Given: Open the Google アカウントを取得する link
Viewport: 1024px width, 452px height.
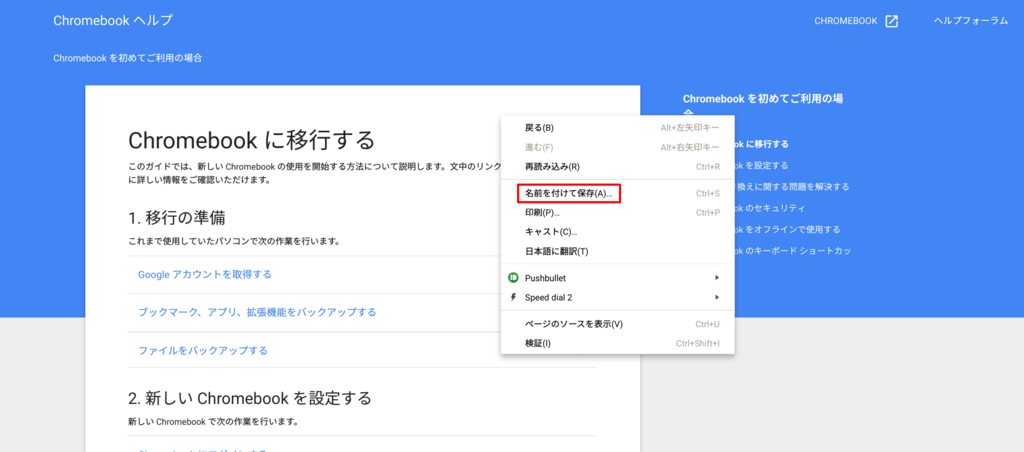Looking at the screenshot, I should tap(205, 274).
